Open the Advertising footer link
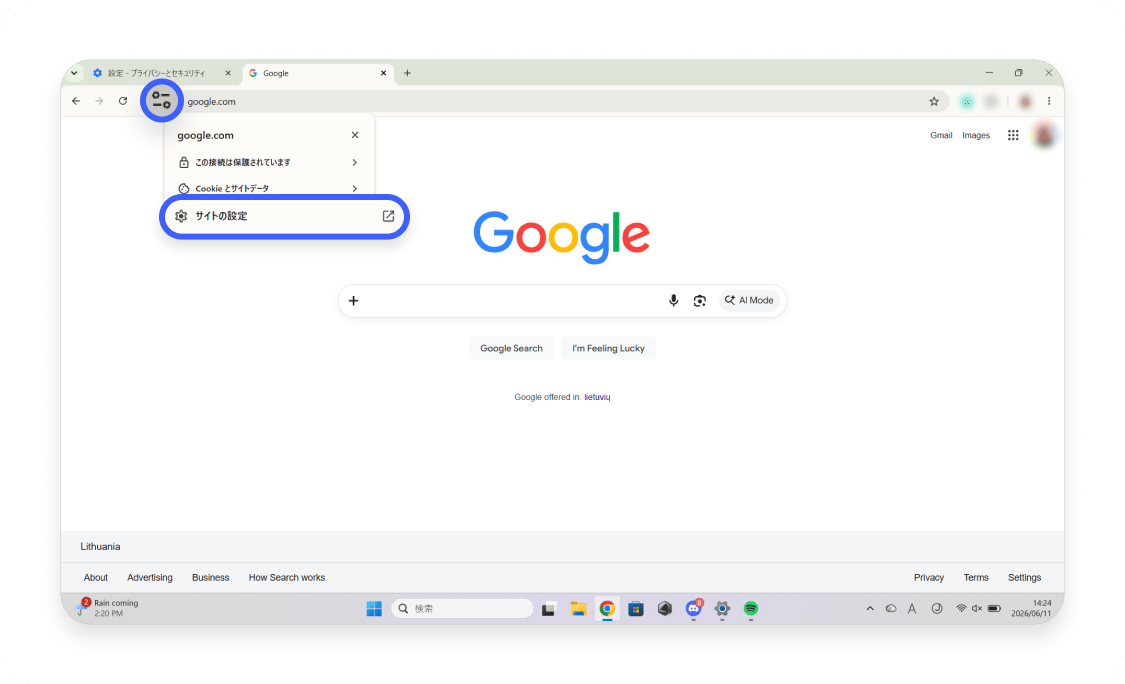This screenshot has height=684, width=1125. point(150,578)
